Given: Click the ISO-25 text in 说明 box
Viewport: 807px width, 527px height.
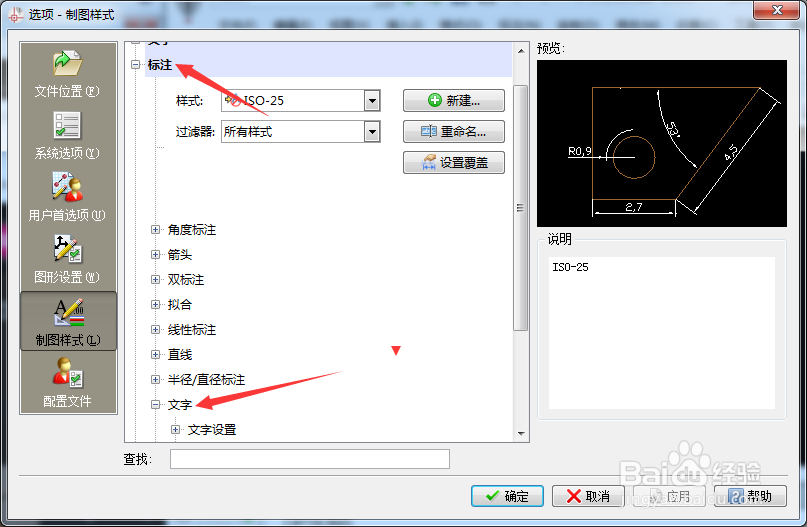Looking at the screenshot, I should pyautogui.click(x=570, y=267).
